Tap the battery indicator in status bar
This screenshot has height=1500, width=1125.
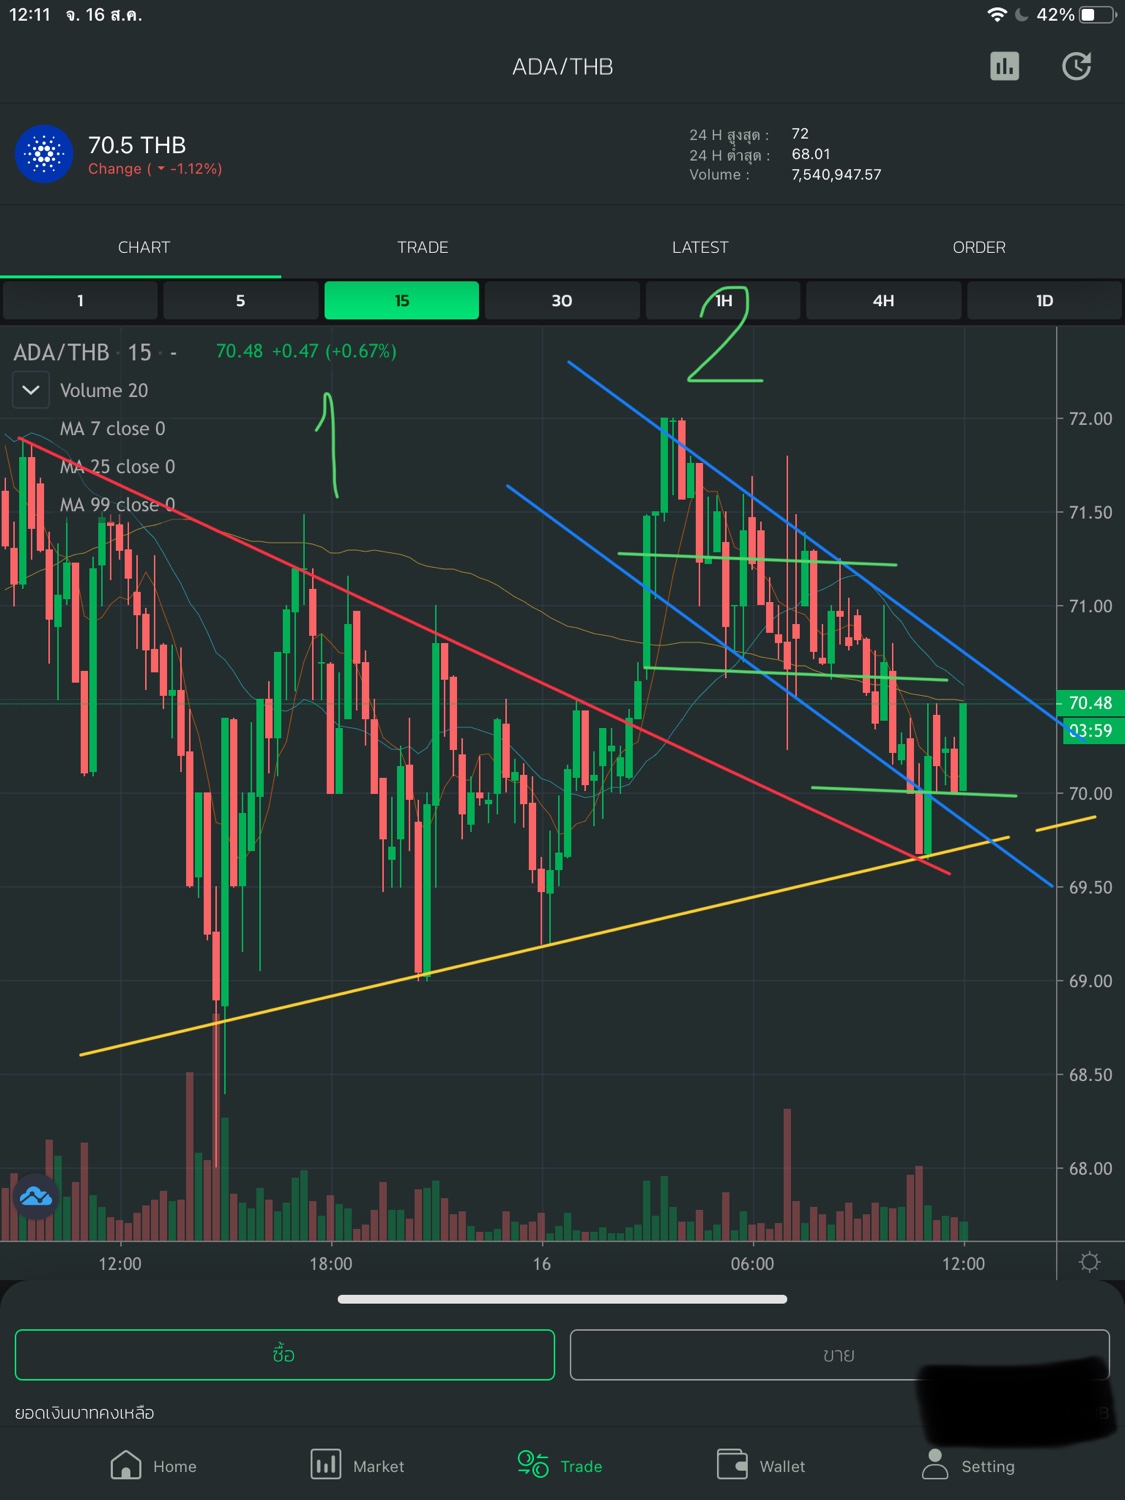[1098, 15]
